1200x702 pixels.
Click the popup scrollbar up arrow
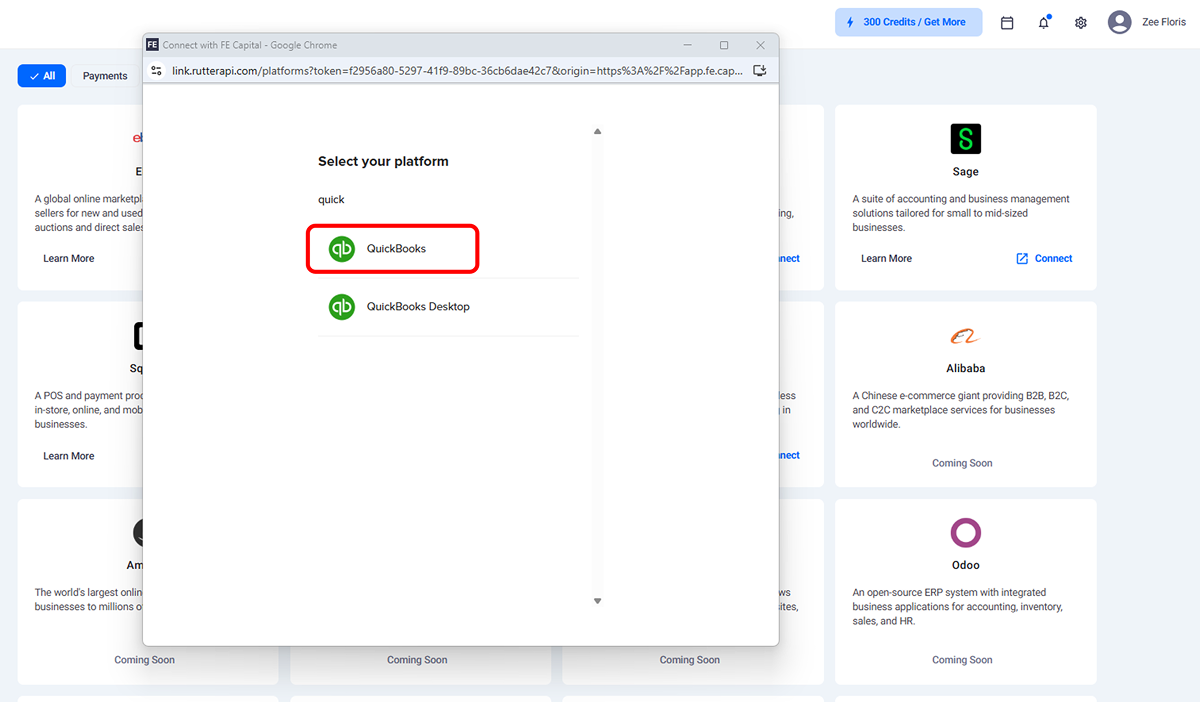click(x=597, y=132)
